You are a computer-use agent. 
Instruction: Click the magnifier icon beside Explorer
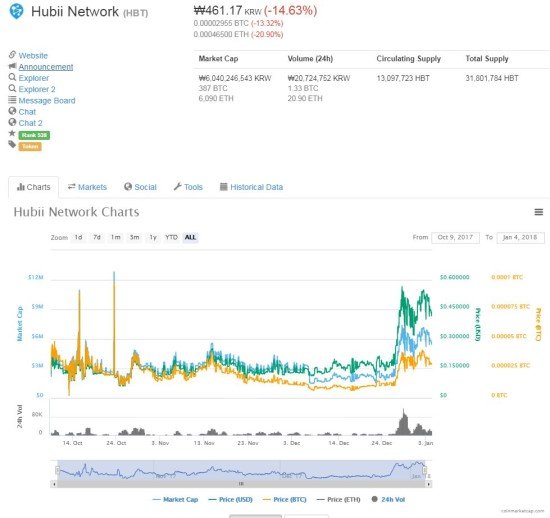pyautogui.click(x=12, y=77)
